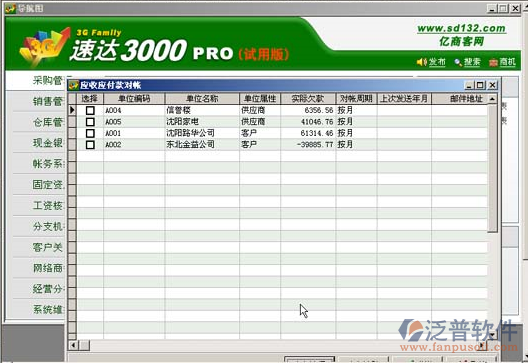The height and width of the screenshot is (363, 528).
Task: Open 固定资产 in the left menu
Action: [47, 185]
